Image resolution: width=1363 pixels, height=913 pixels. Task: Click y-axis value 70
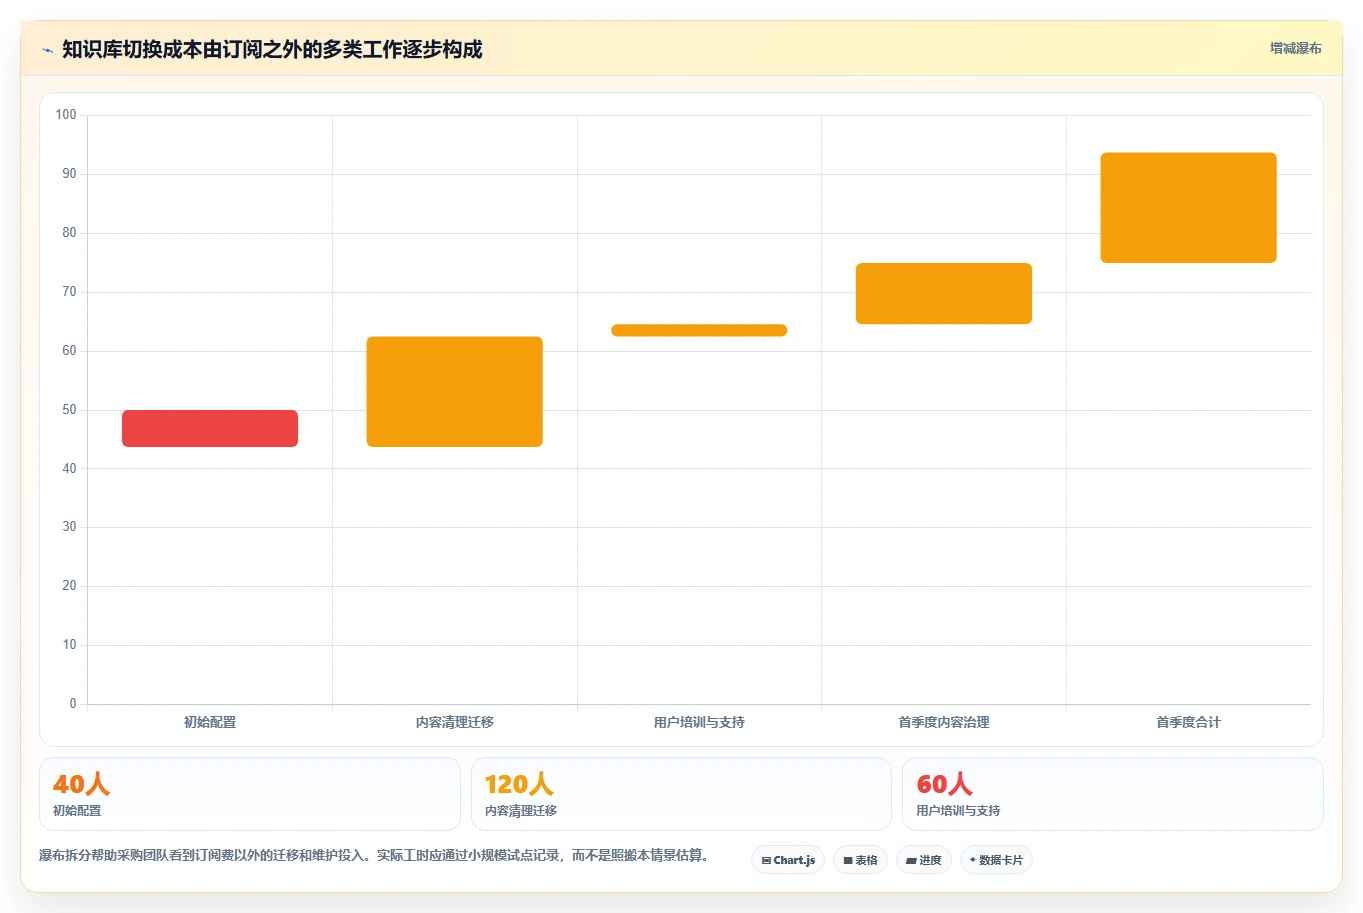(x=69, y=292)
